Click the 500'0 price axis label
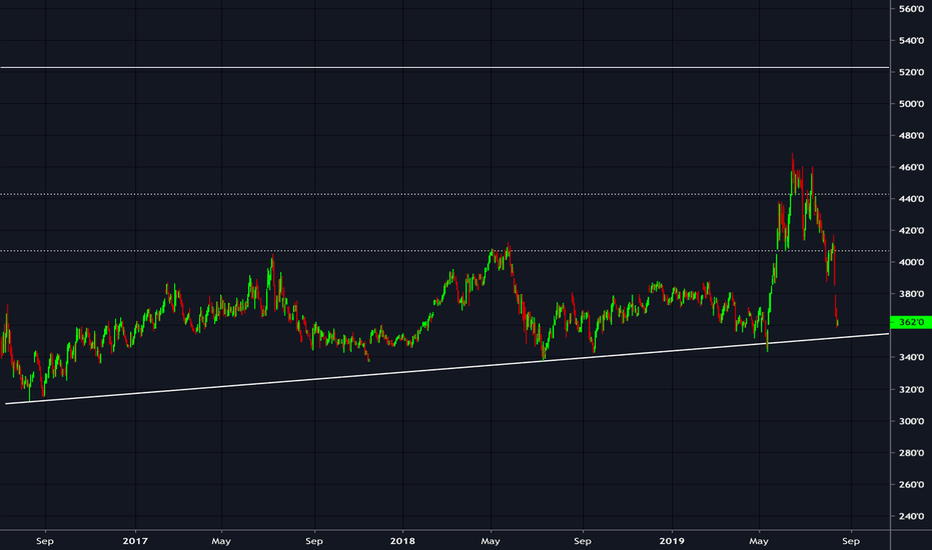The height and width of the screenshot is (550, 932). [x=912, y=103]
